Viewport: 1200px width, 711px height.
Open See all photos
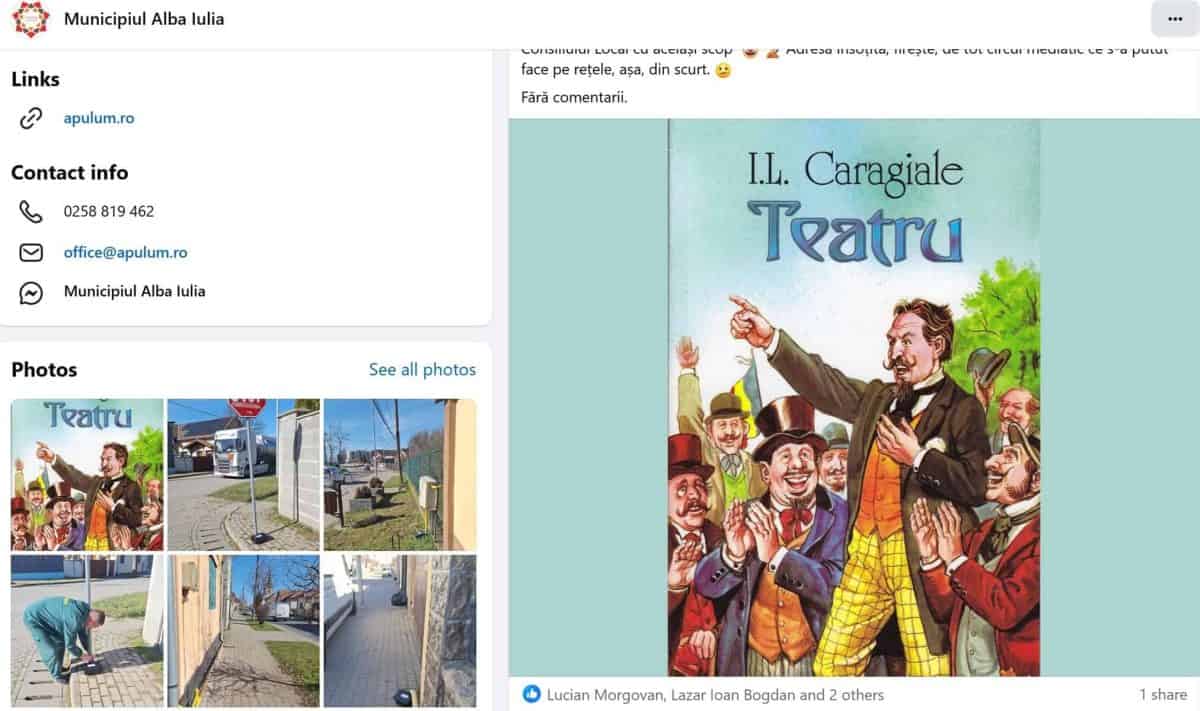pyautogui.click(x=422, y=370)
